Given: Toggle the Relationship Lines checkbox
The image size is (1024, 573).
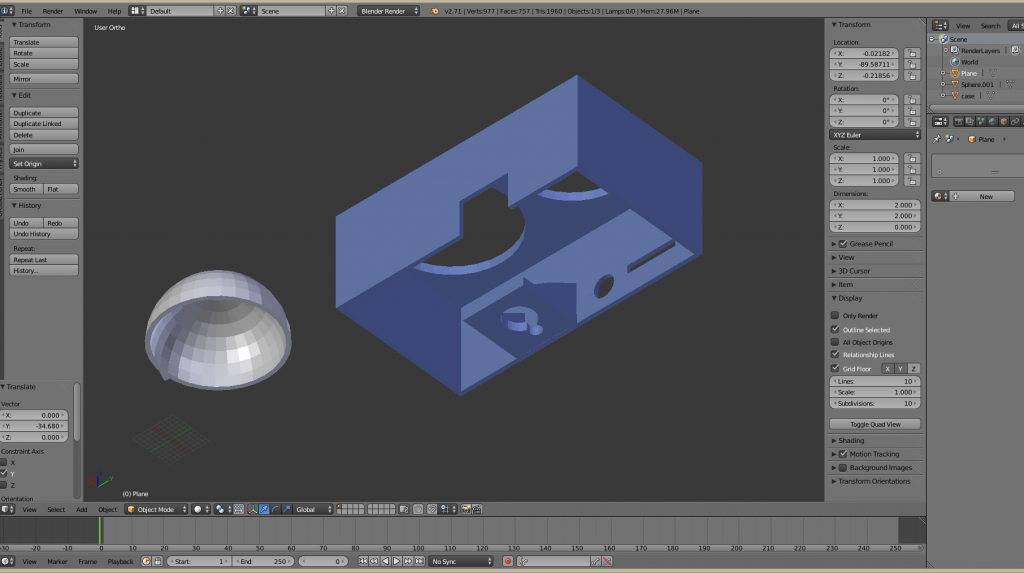Looking at the screenshot, I should (x=835, y=354).
